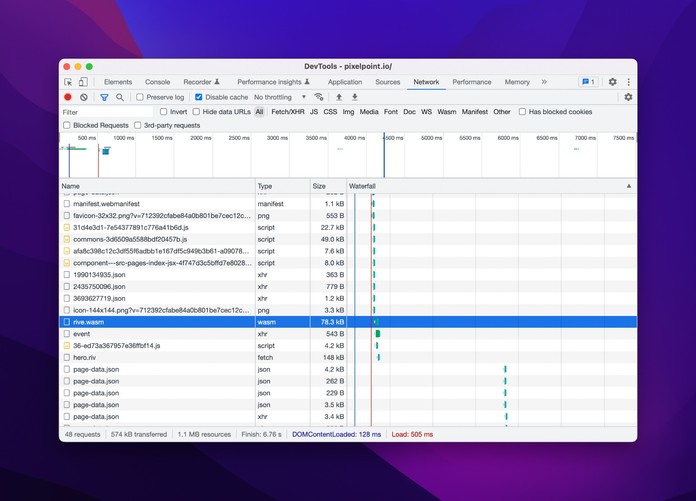Click the inspect element picker icon

(68, 82)
